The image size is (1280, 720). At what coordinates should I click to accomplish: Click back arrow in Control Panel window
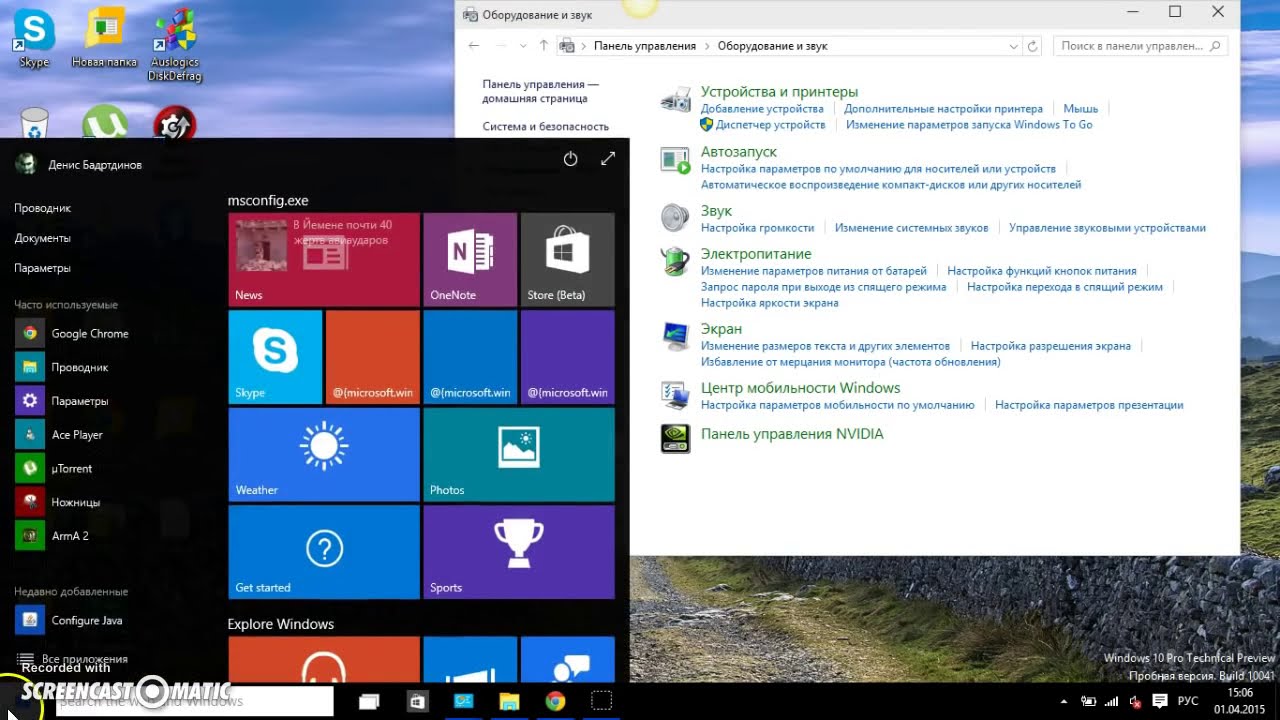coord(474,46)
